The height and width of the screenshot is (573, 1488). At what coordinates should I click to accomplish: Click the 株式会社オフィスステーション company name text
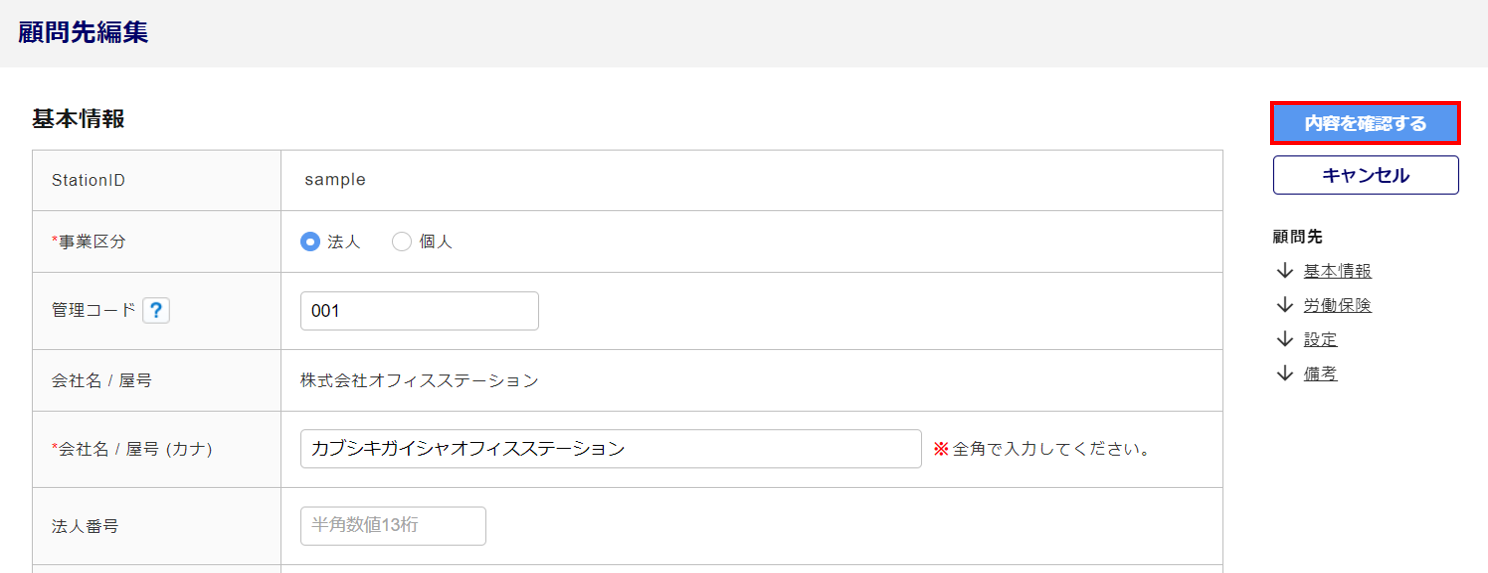[419, 380]
